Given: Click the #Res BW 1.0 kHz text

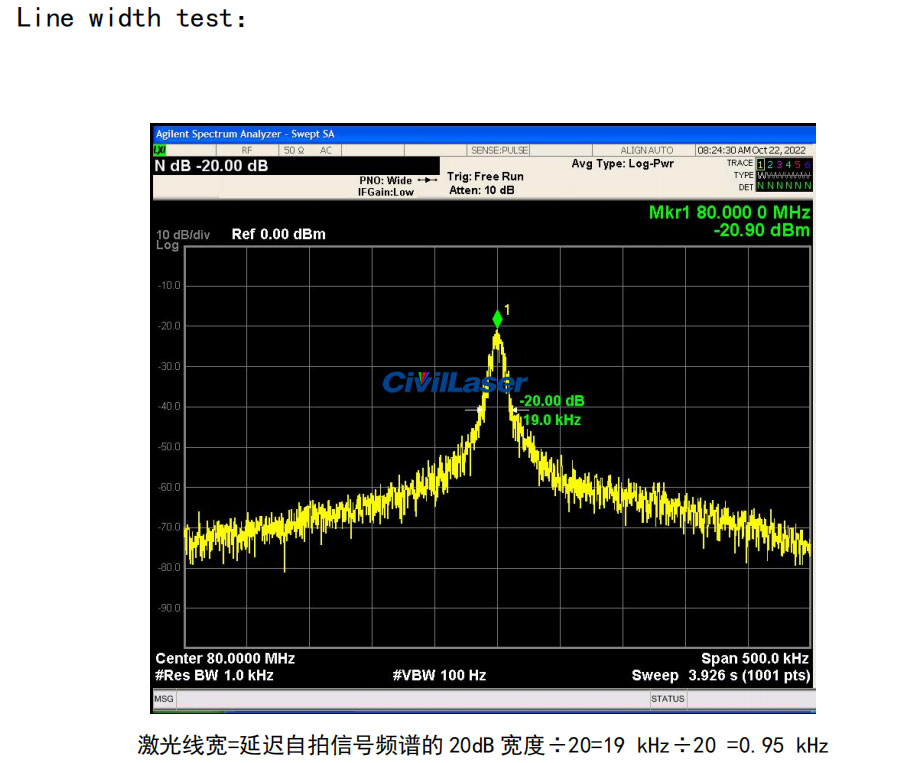Looking at the screenshot, I should pos(214,675).
